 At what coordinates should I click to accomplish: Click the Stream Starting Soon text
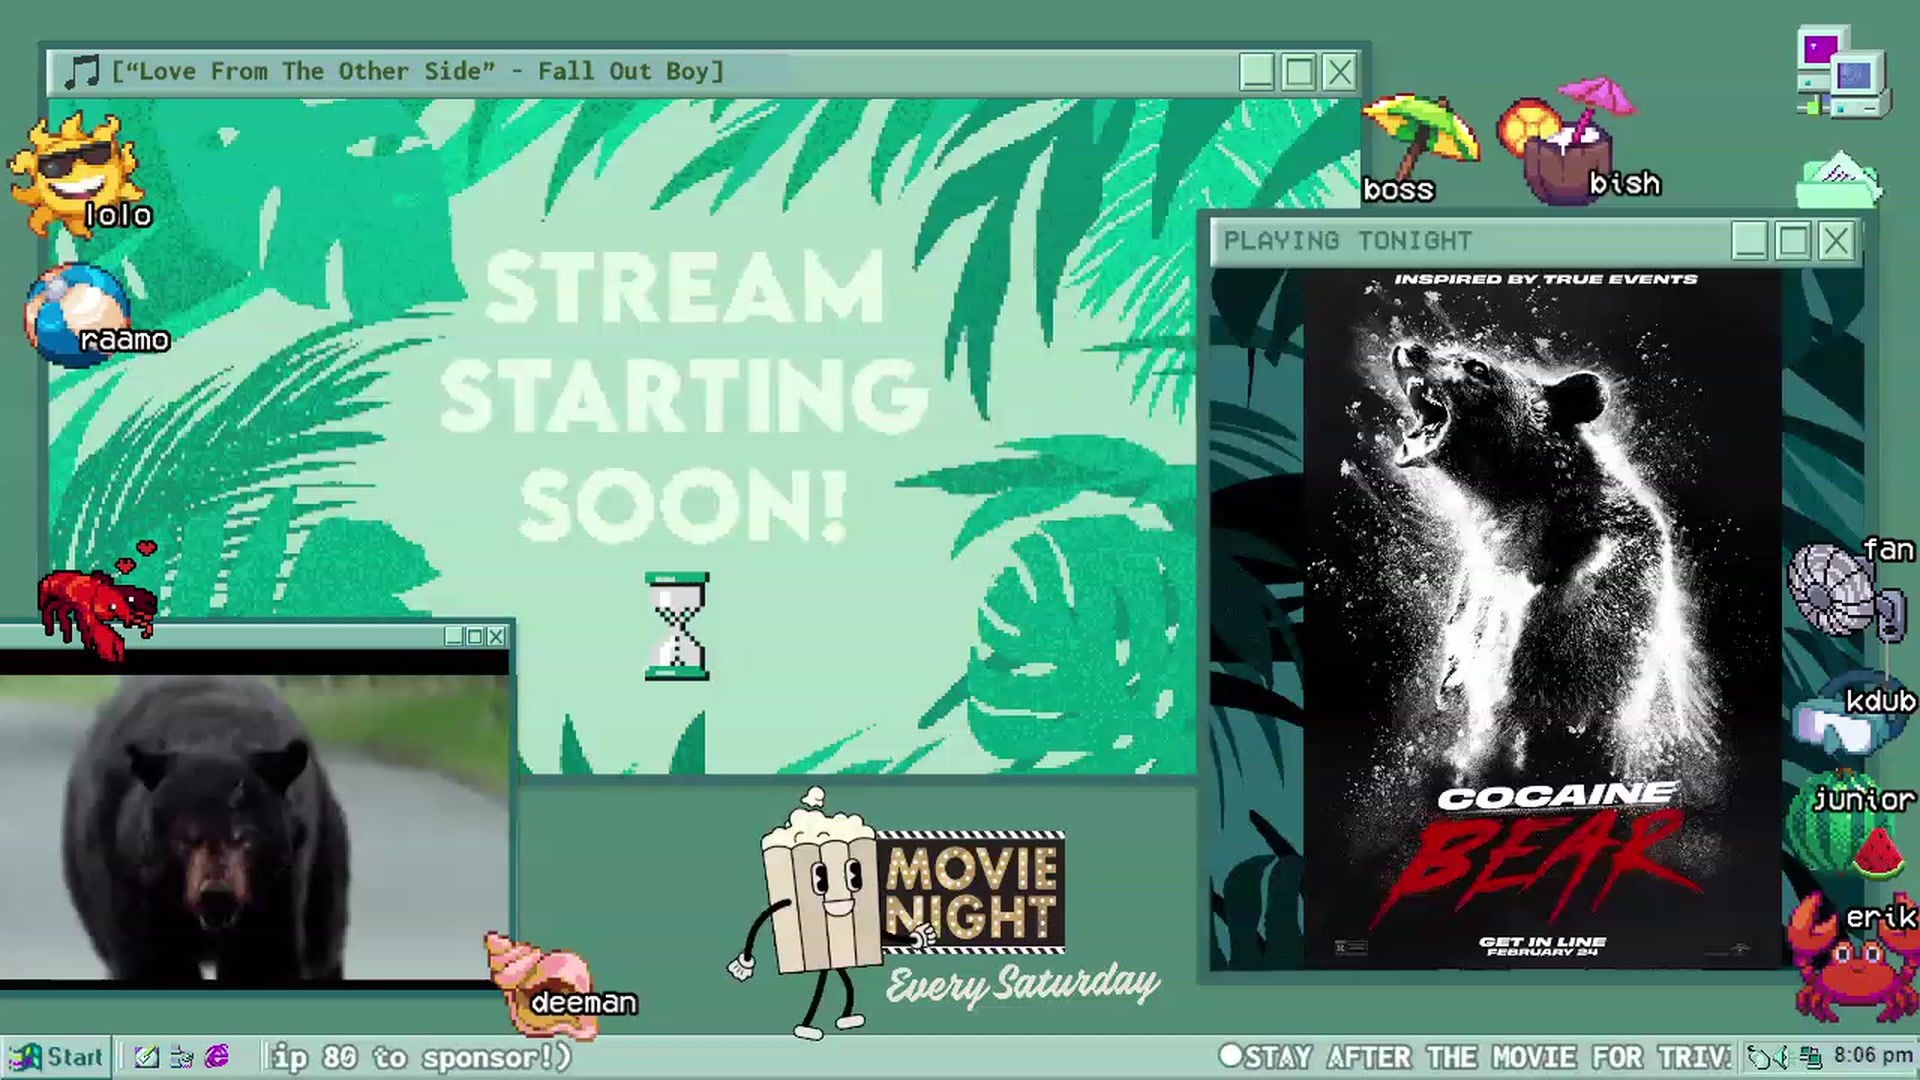click(x=684, y=396)
